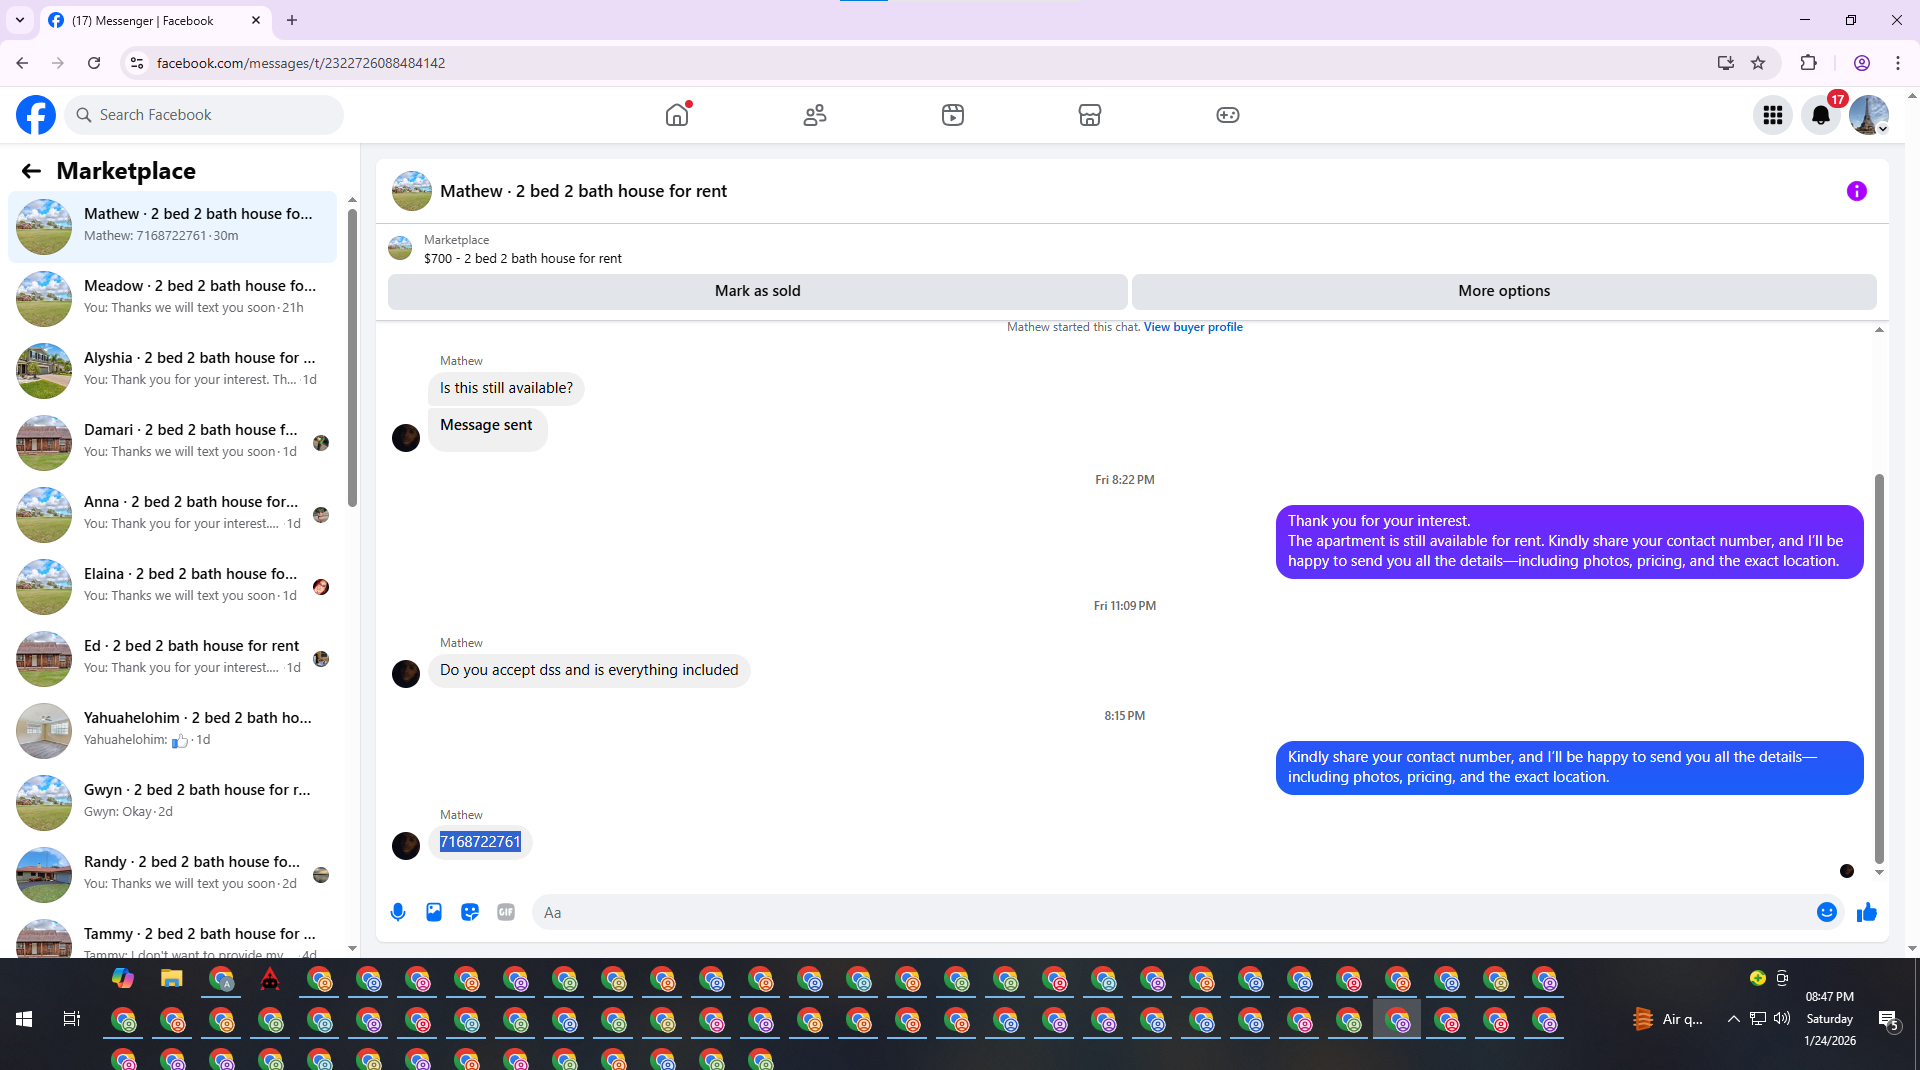The width and height of the screenshot is (1920, 1070).
Task: Click the browser back button
Action: (22, 63)
